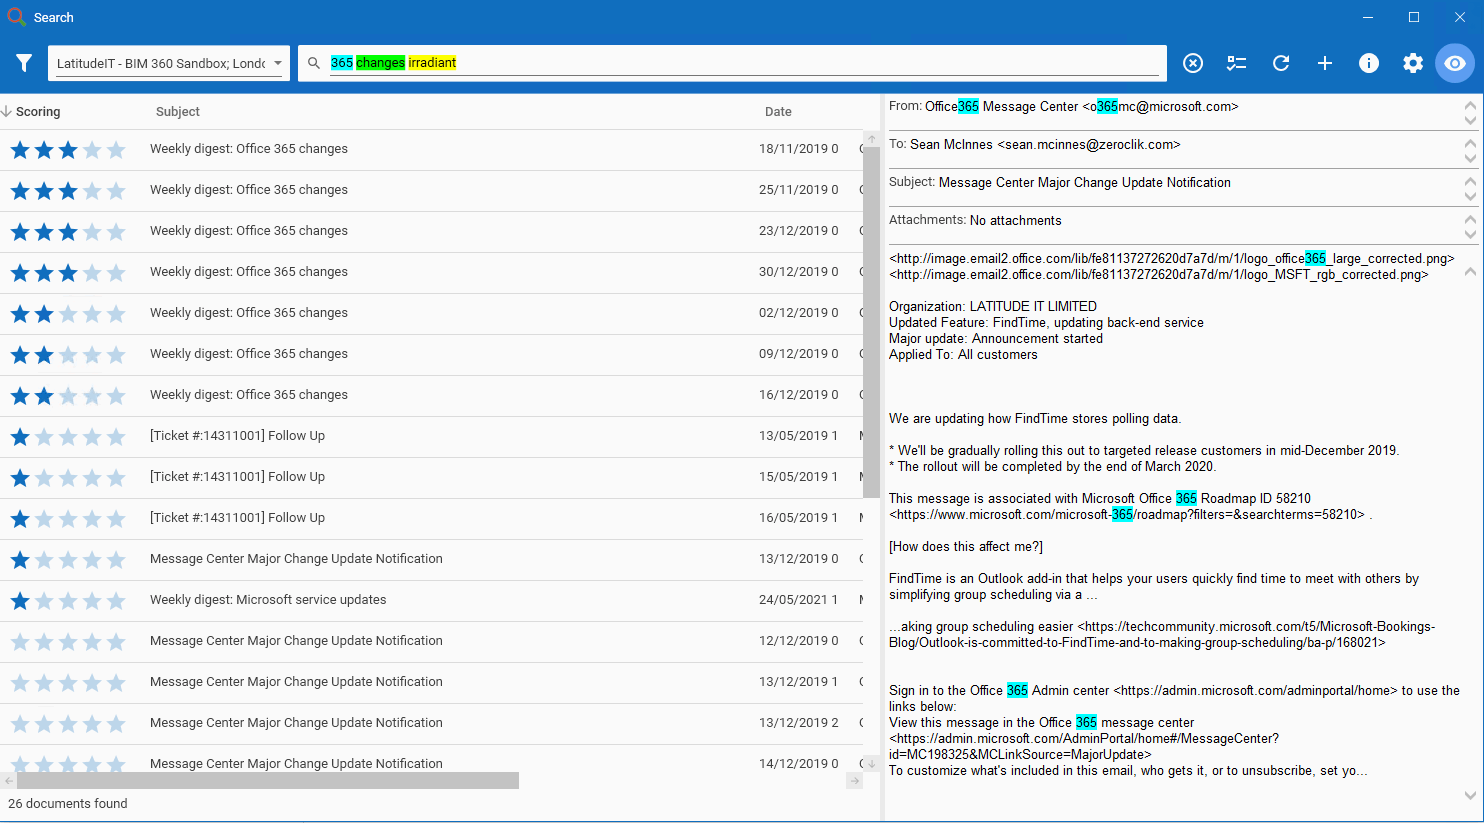Click the plus icon in the toolbar
This screenshot has height=823, width=1484.
point(1325,63)
